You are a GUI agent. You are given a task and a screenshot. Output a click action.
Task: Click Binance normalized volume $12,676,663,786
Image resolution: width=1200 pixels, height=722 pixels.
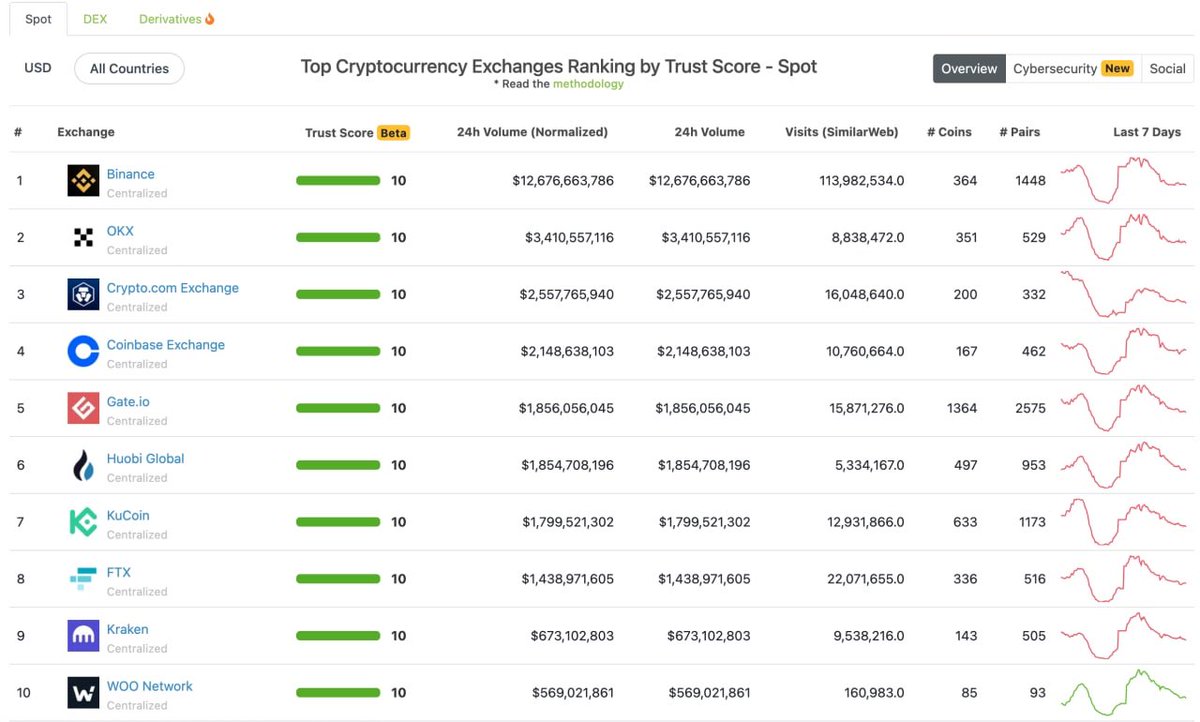click(x=563, y=181)
